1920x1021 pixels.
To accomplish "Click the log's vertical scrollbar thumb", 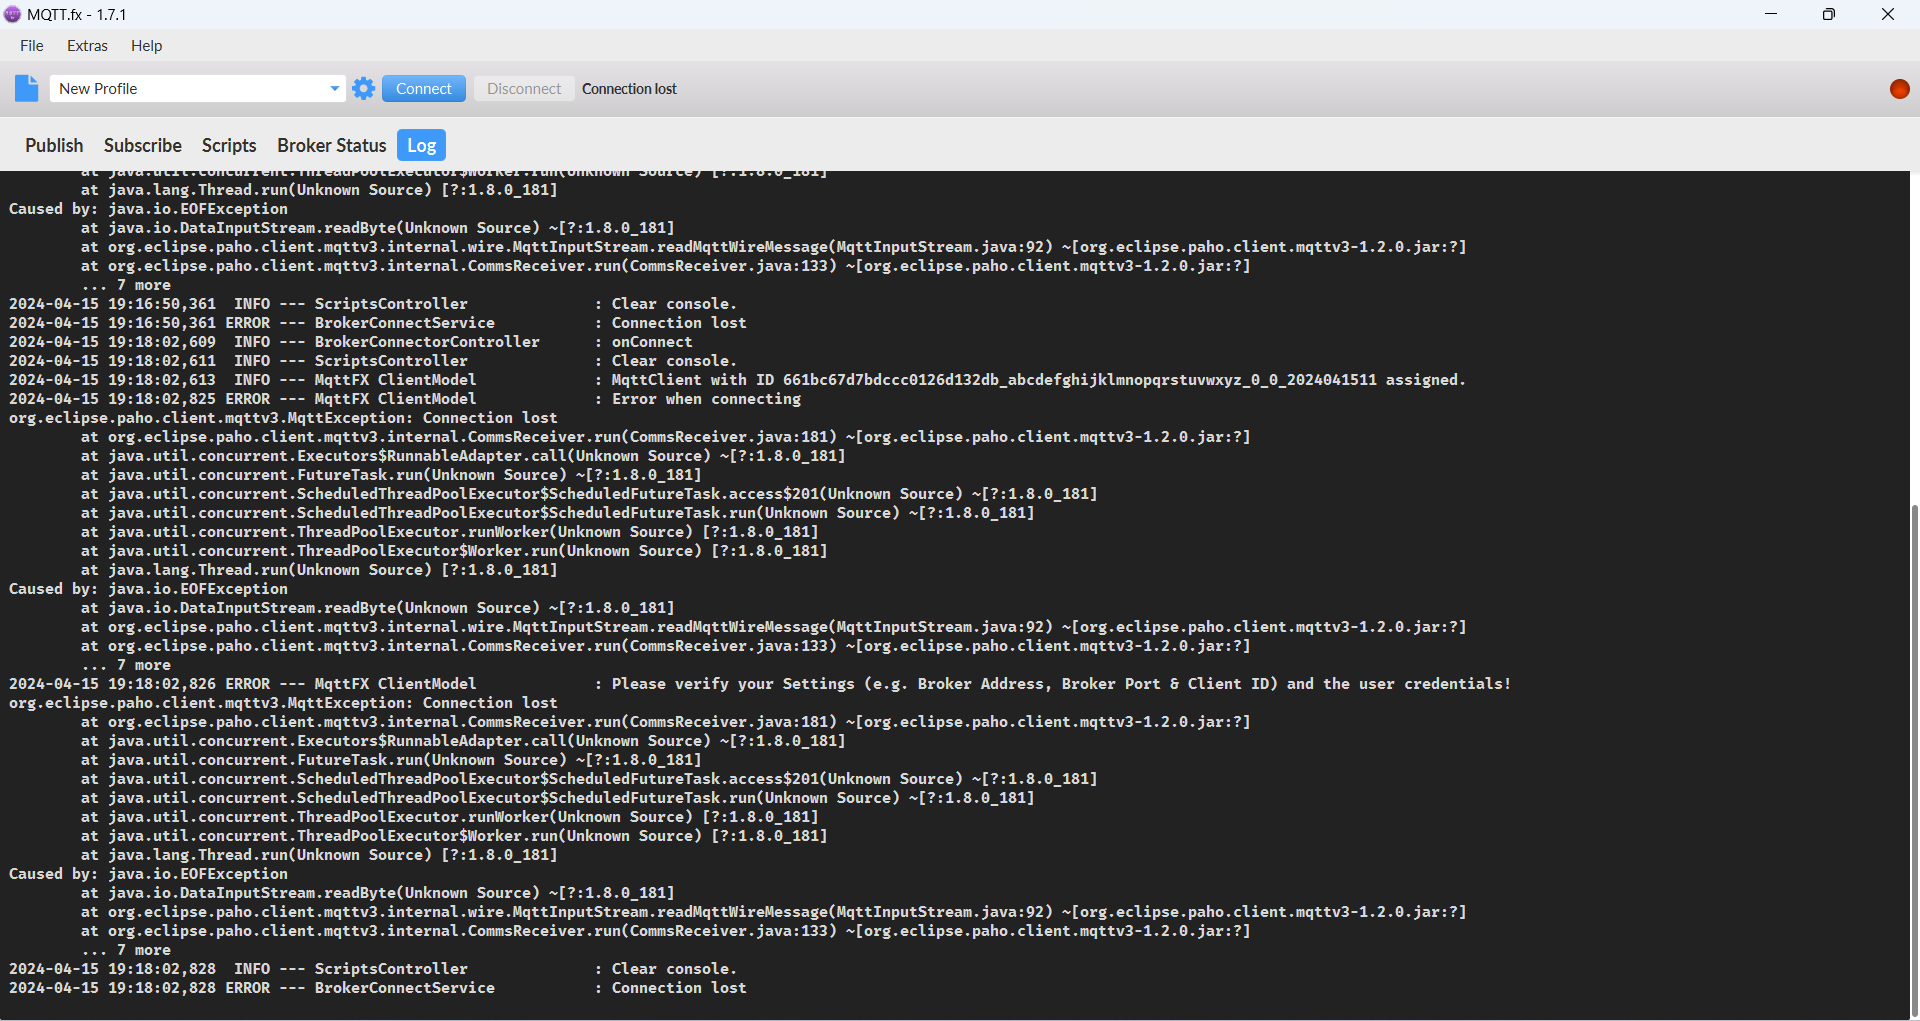I will (1914, 760).
